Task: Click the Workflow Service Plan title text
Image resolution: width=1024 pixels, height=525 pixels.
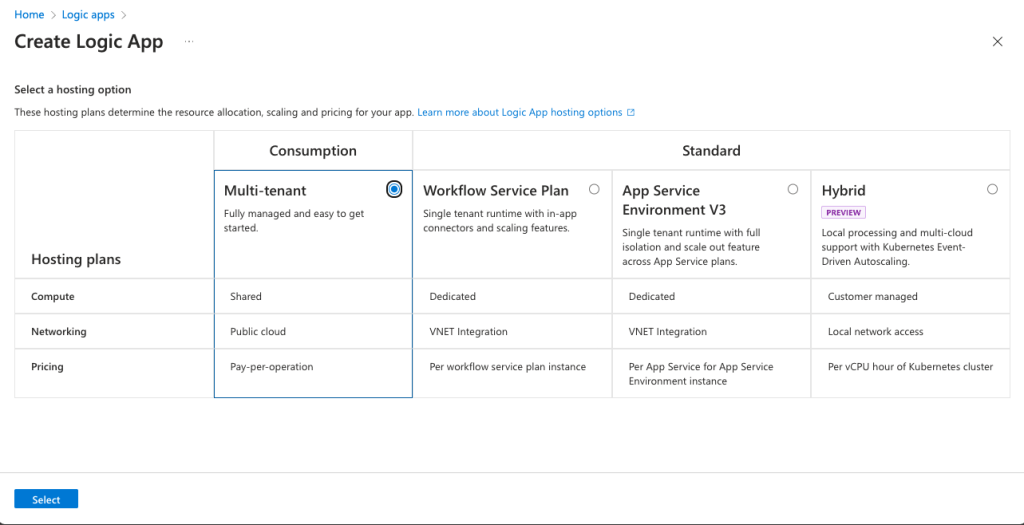Action: click(496, 191)
